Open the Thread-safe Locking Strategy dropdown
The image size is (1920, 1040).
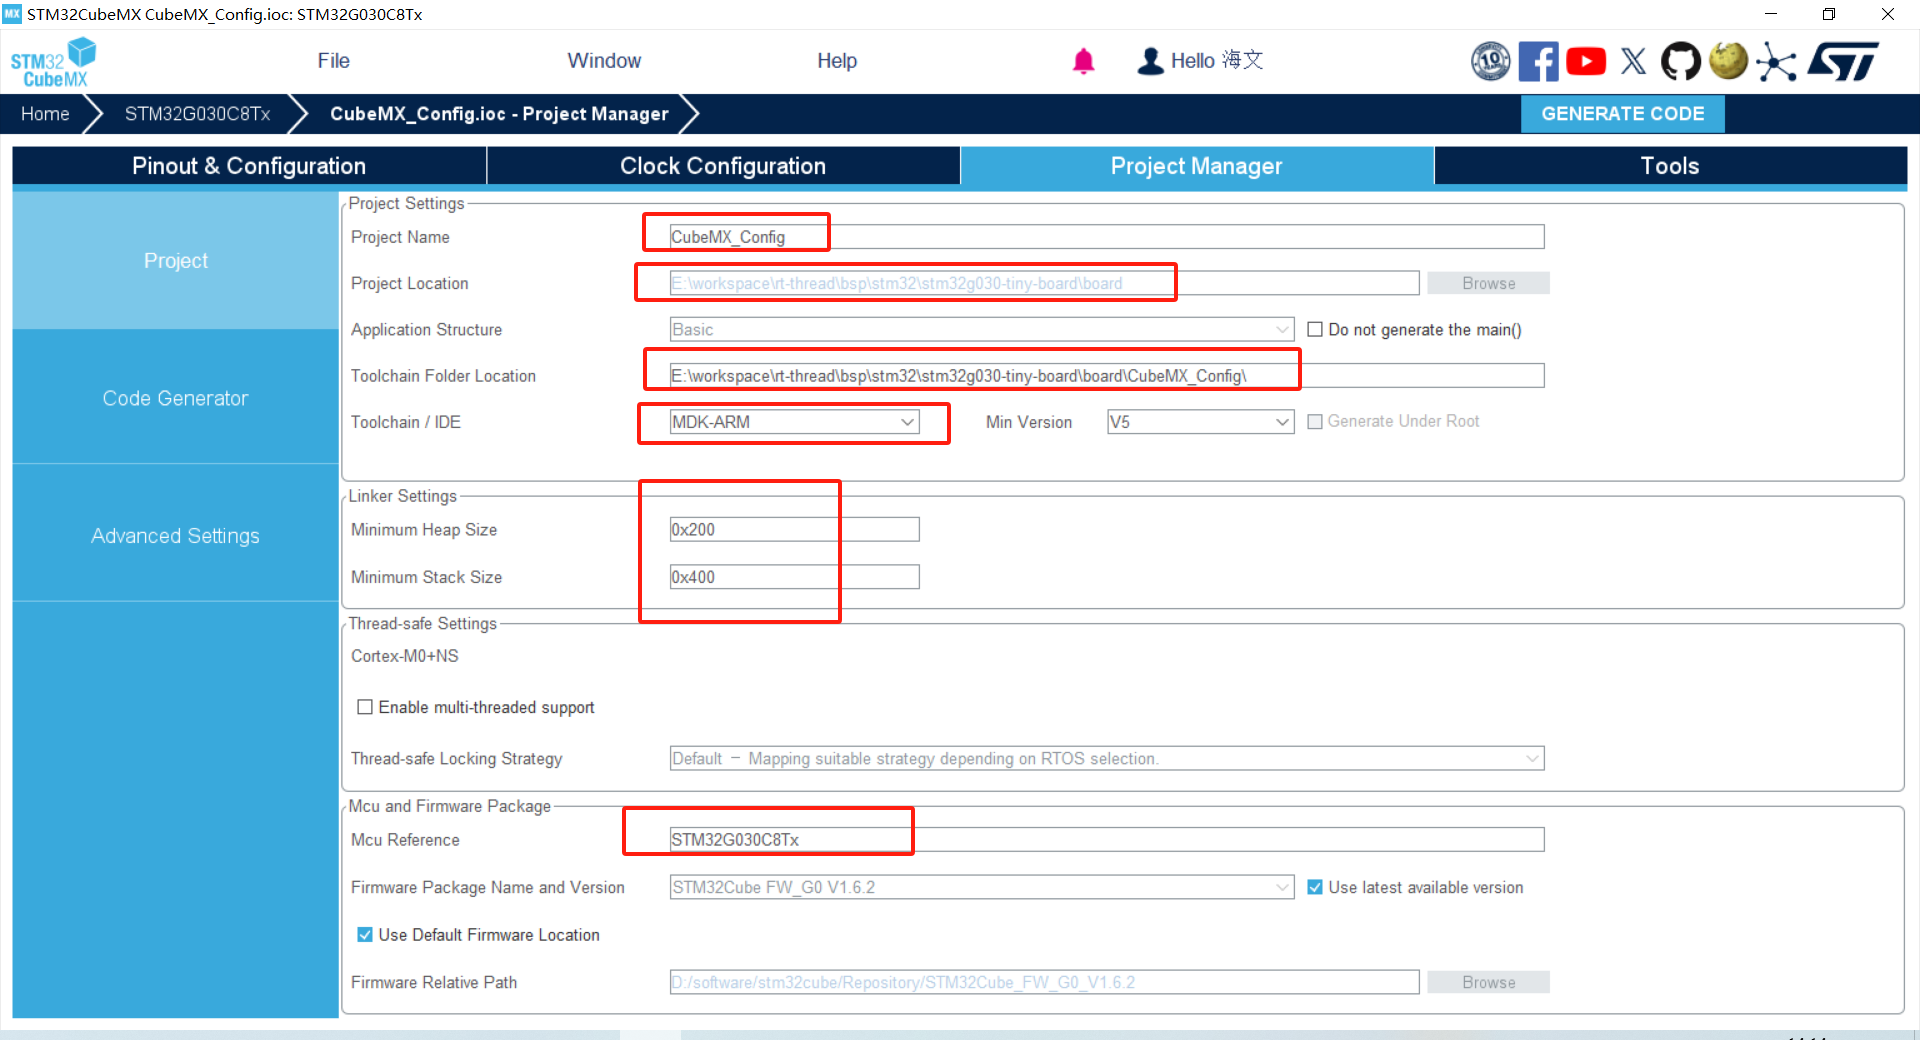click(1106, 759)
